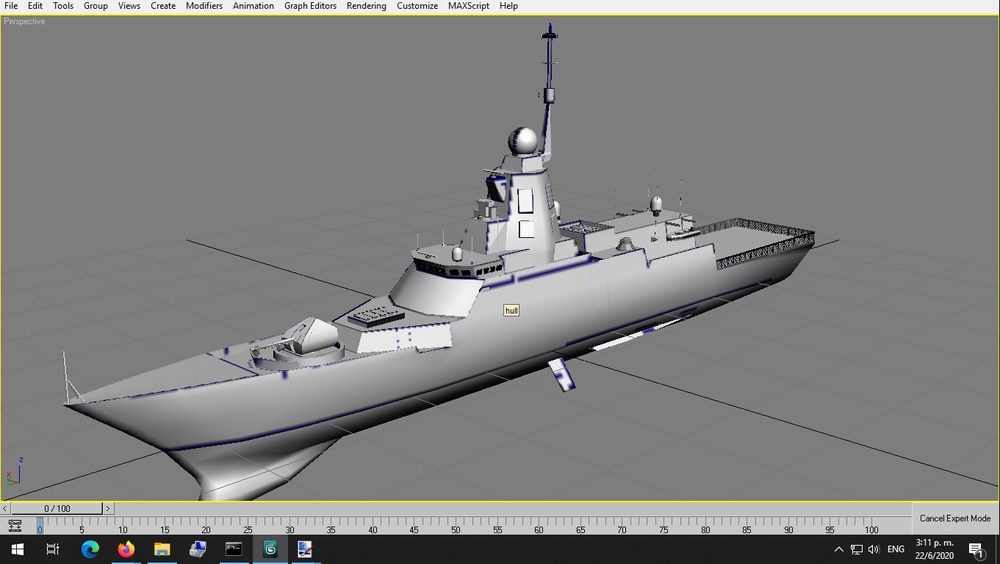Image resolution: width=1000 pixels, height=564 pixels.
Task: Open the Graph Editors menu
Action: [310, 6]
